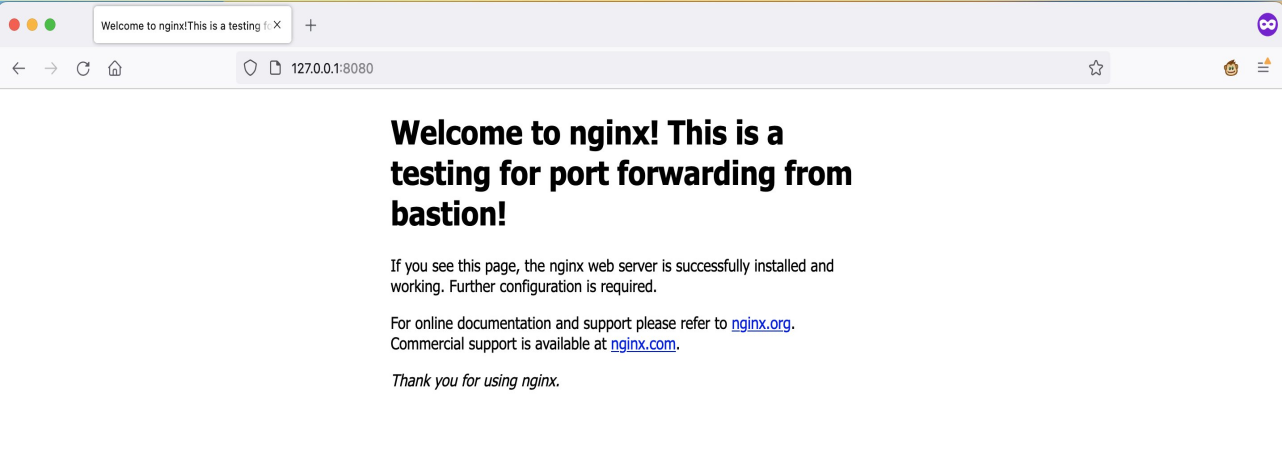Image resolution: width=1282 pixels, height=454 pixels.
Task: Open the browser home page
Action: tap(115, 69)
